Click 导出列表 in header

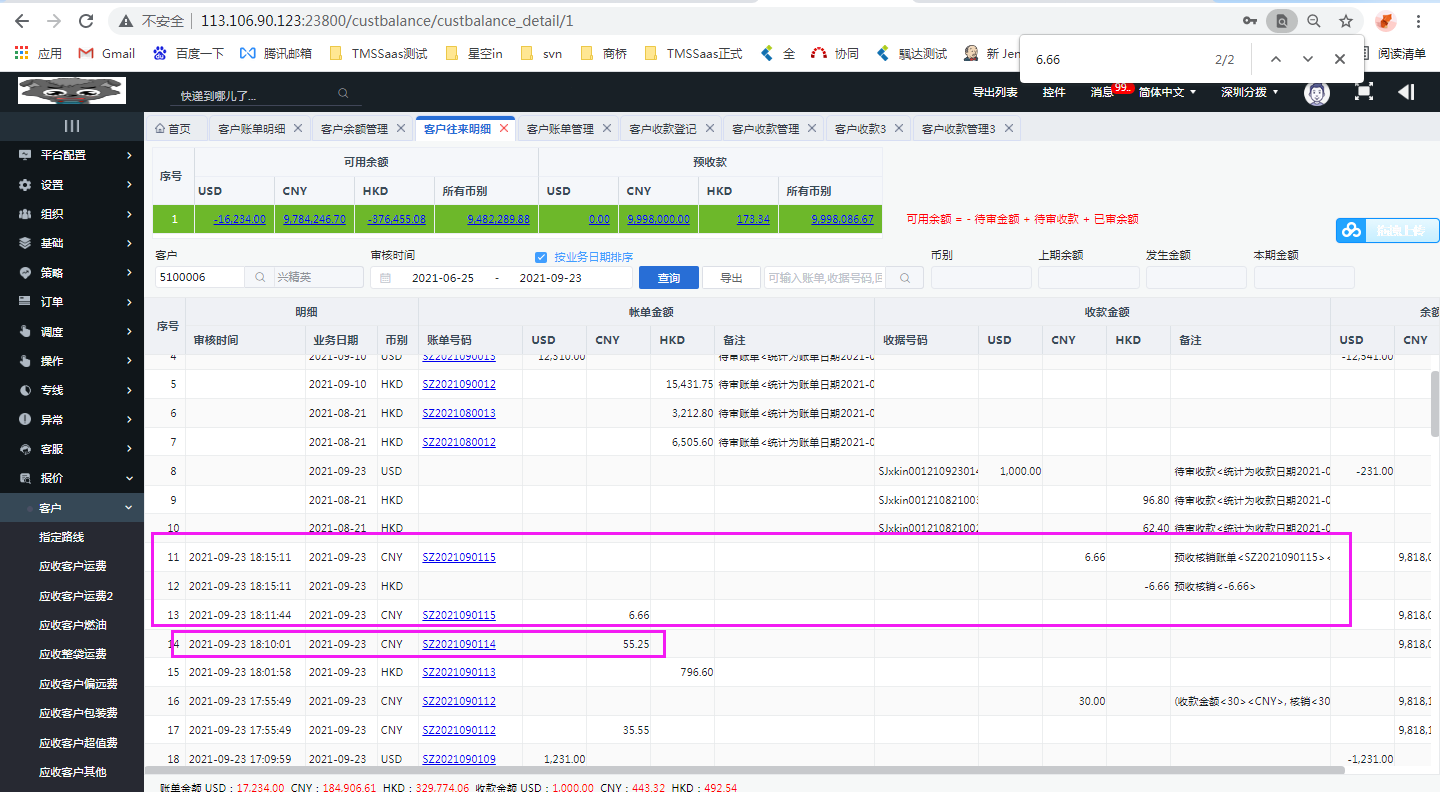(x=995, y=92)
